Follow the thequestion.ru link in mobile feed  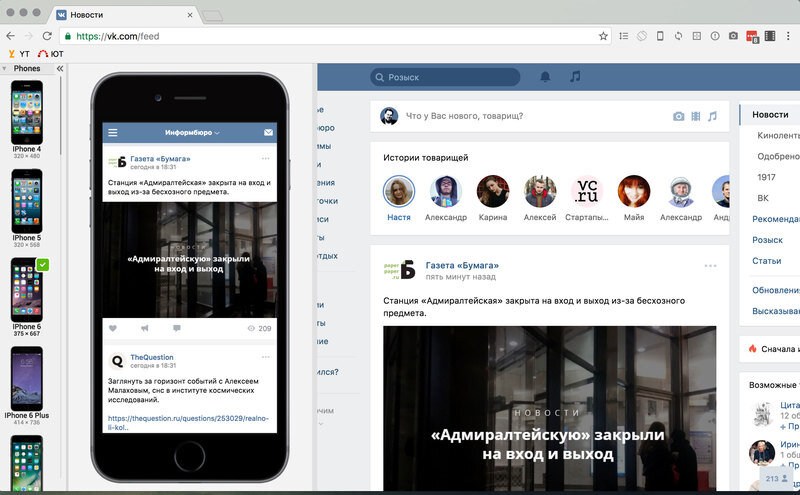coord(188,423)
